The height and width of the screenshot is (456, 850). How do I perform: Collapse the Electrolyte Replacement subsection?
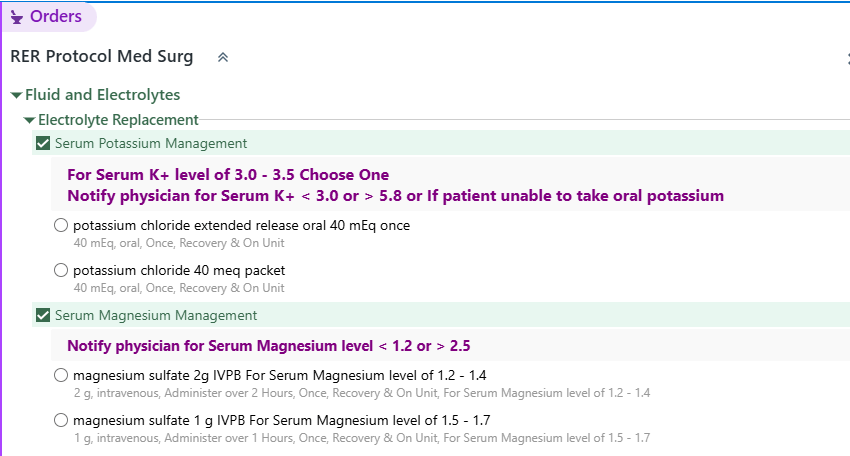coord(29,120)
